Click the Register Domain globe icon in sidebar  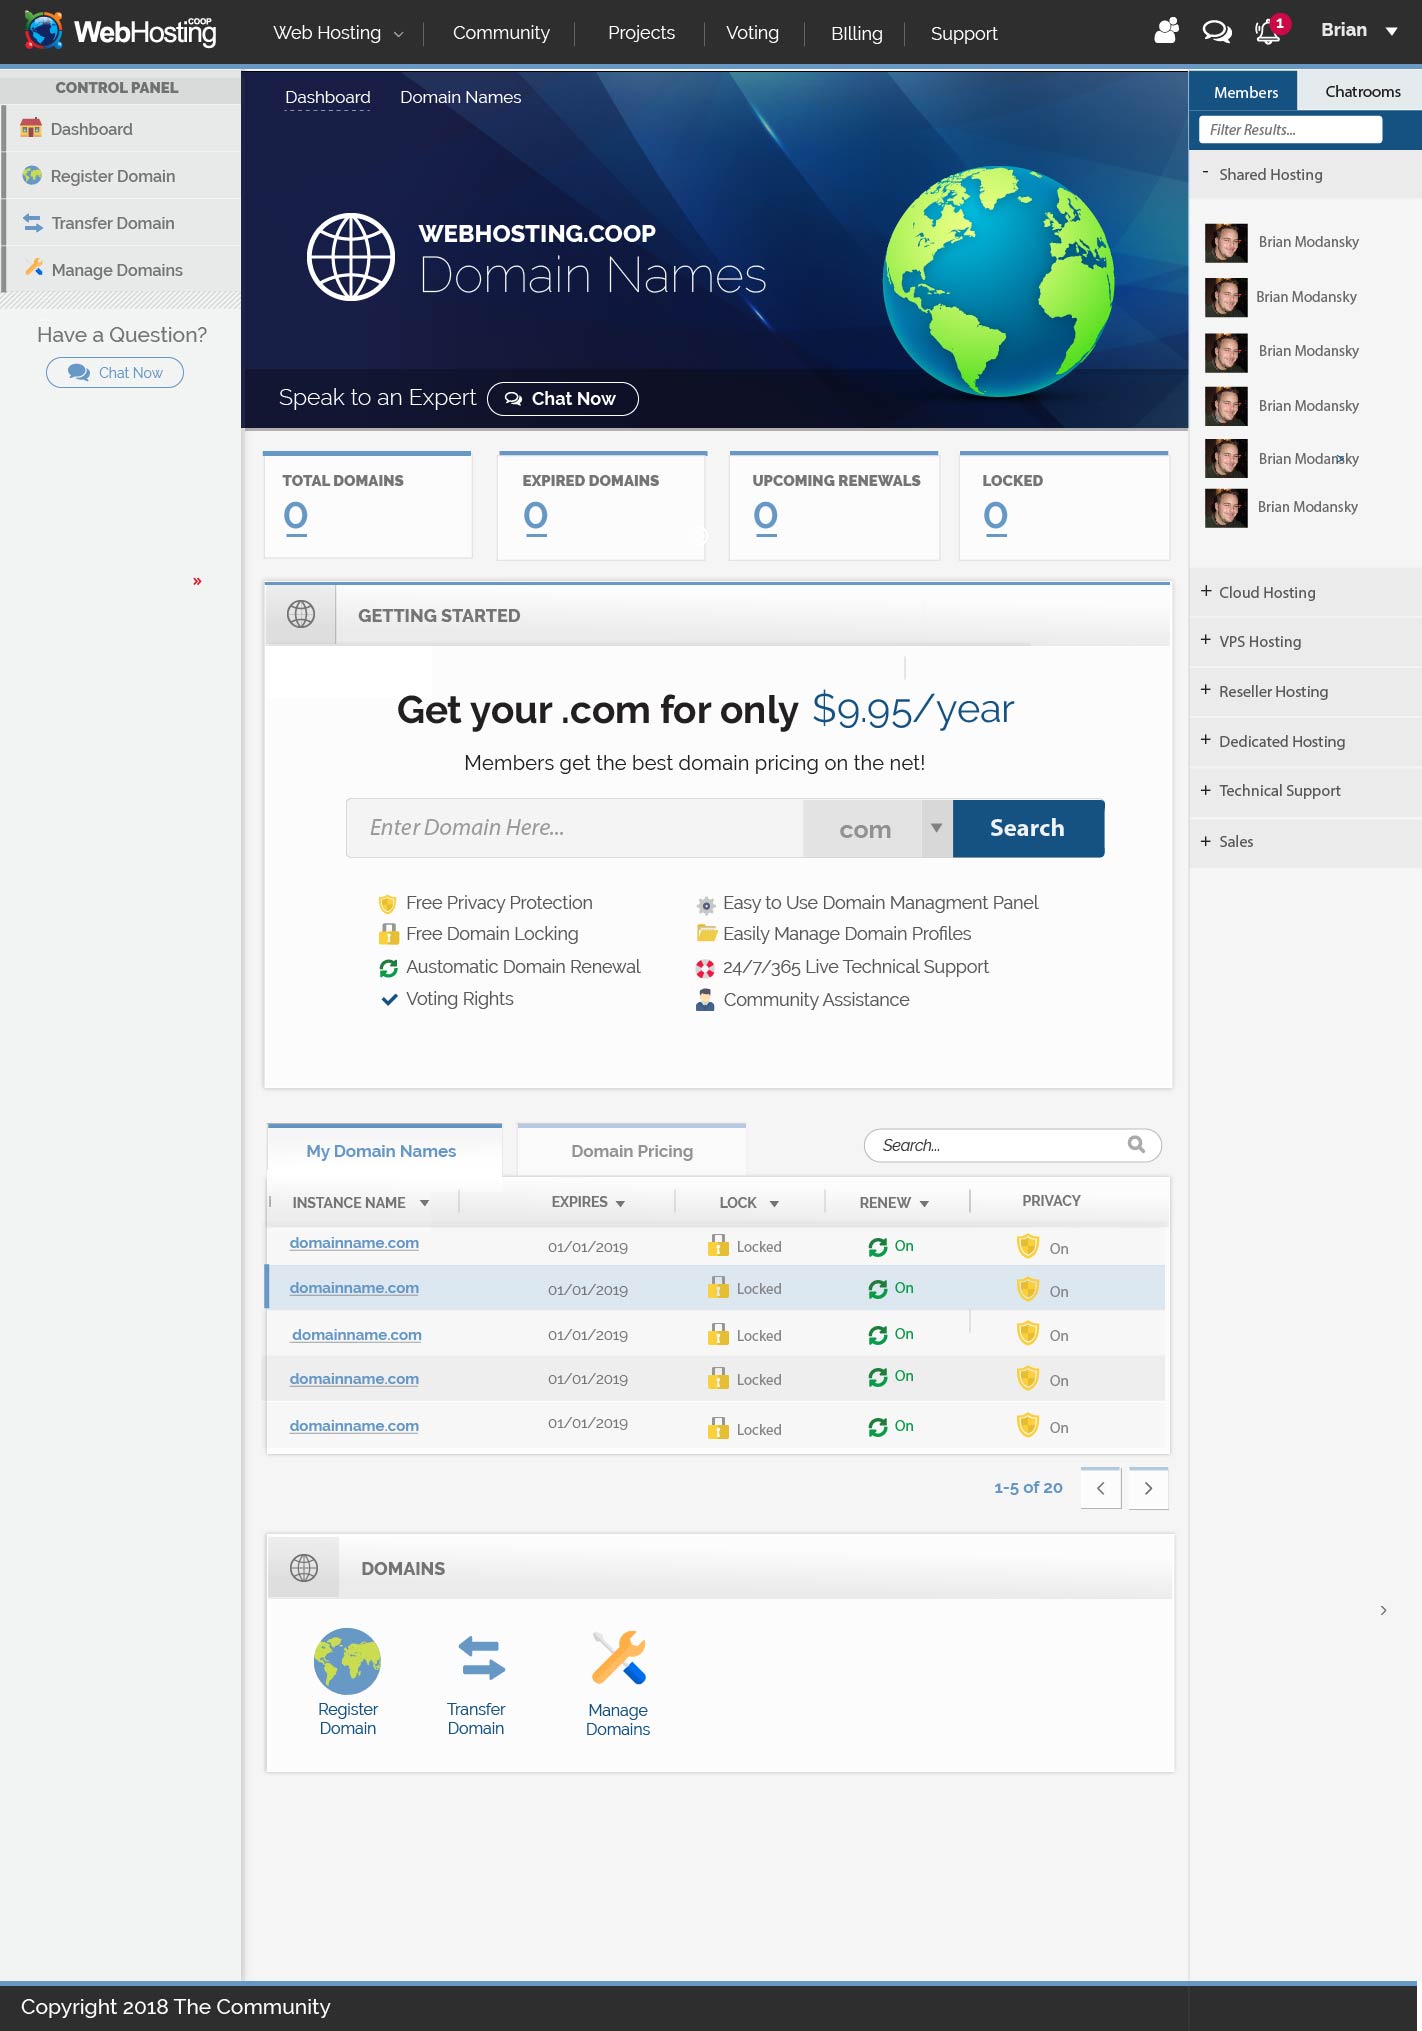click(x=32, y=175)
